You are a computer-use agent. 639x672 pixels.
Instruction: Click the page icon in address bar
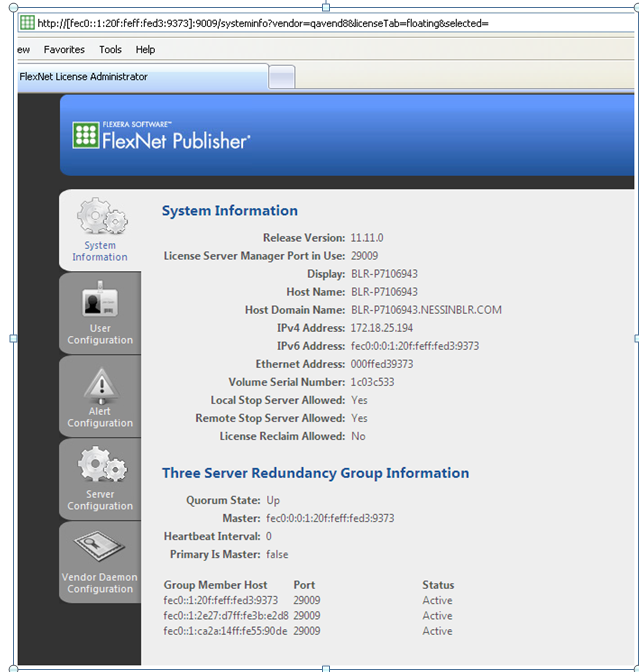[28, 23]
